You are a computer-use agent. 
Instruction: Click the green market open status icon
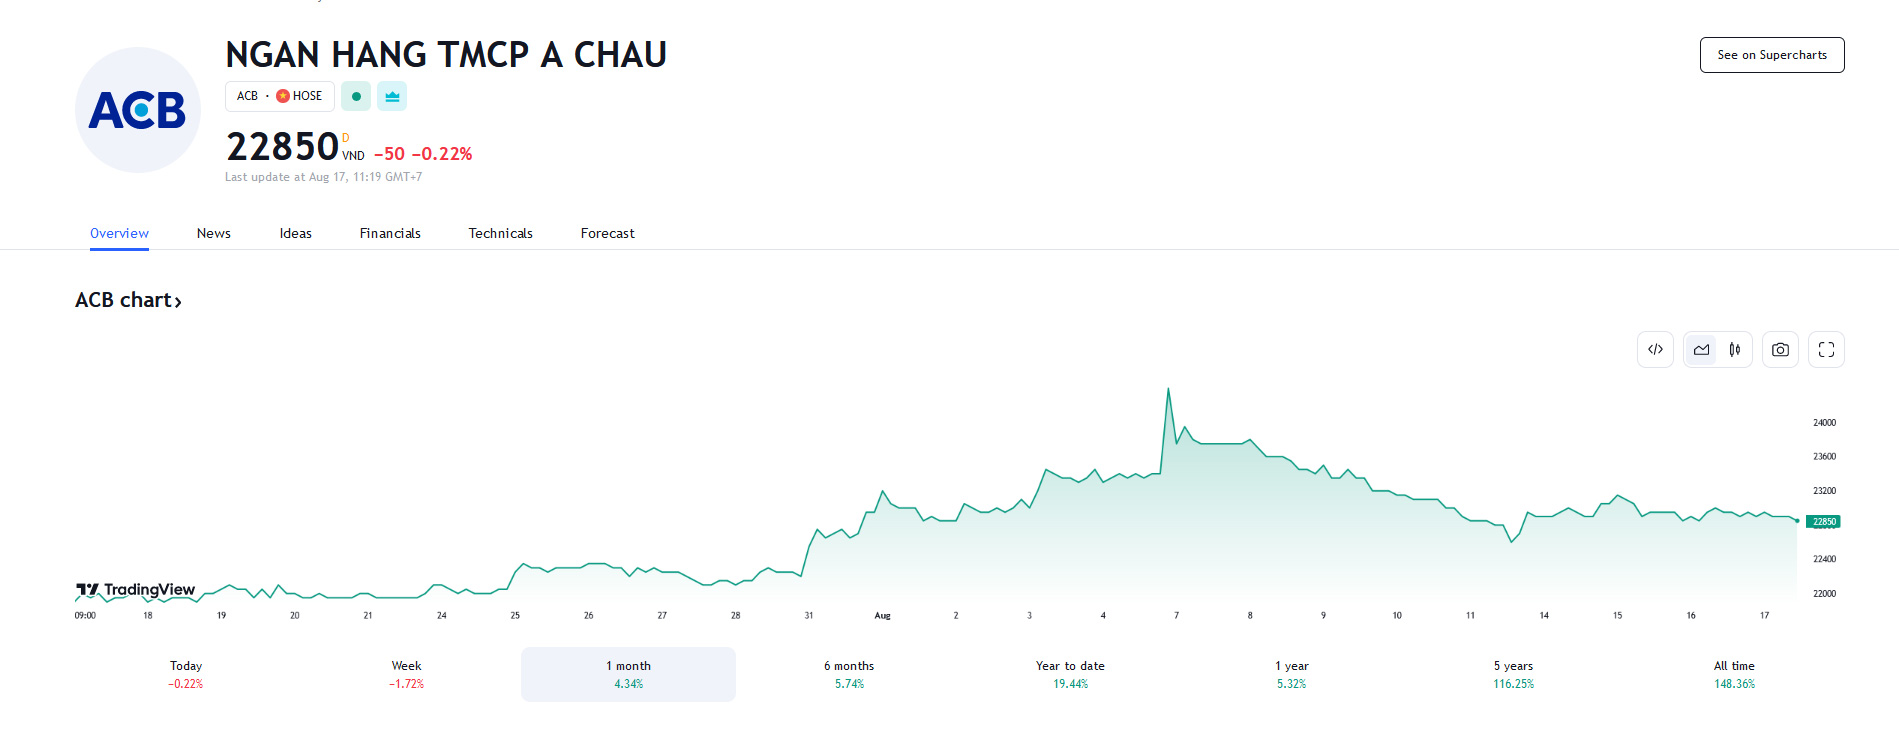pyautogui.click(x=356, y=96)
